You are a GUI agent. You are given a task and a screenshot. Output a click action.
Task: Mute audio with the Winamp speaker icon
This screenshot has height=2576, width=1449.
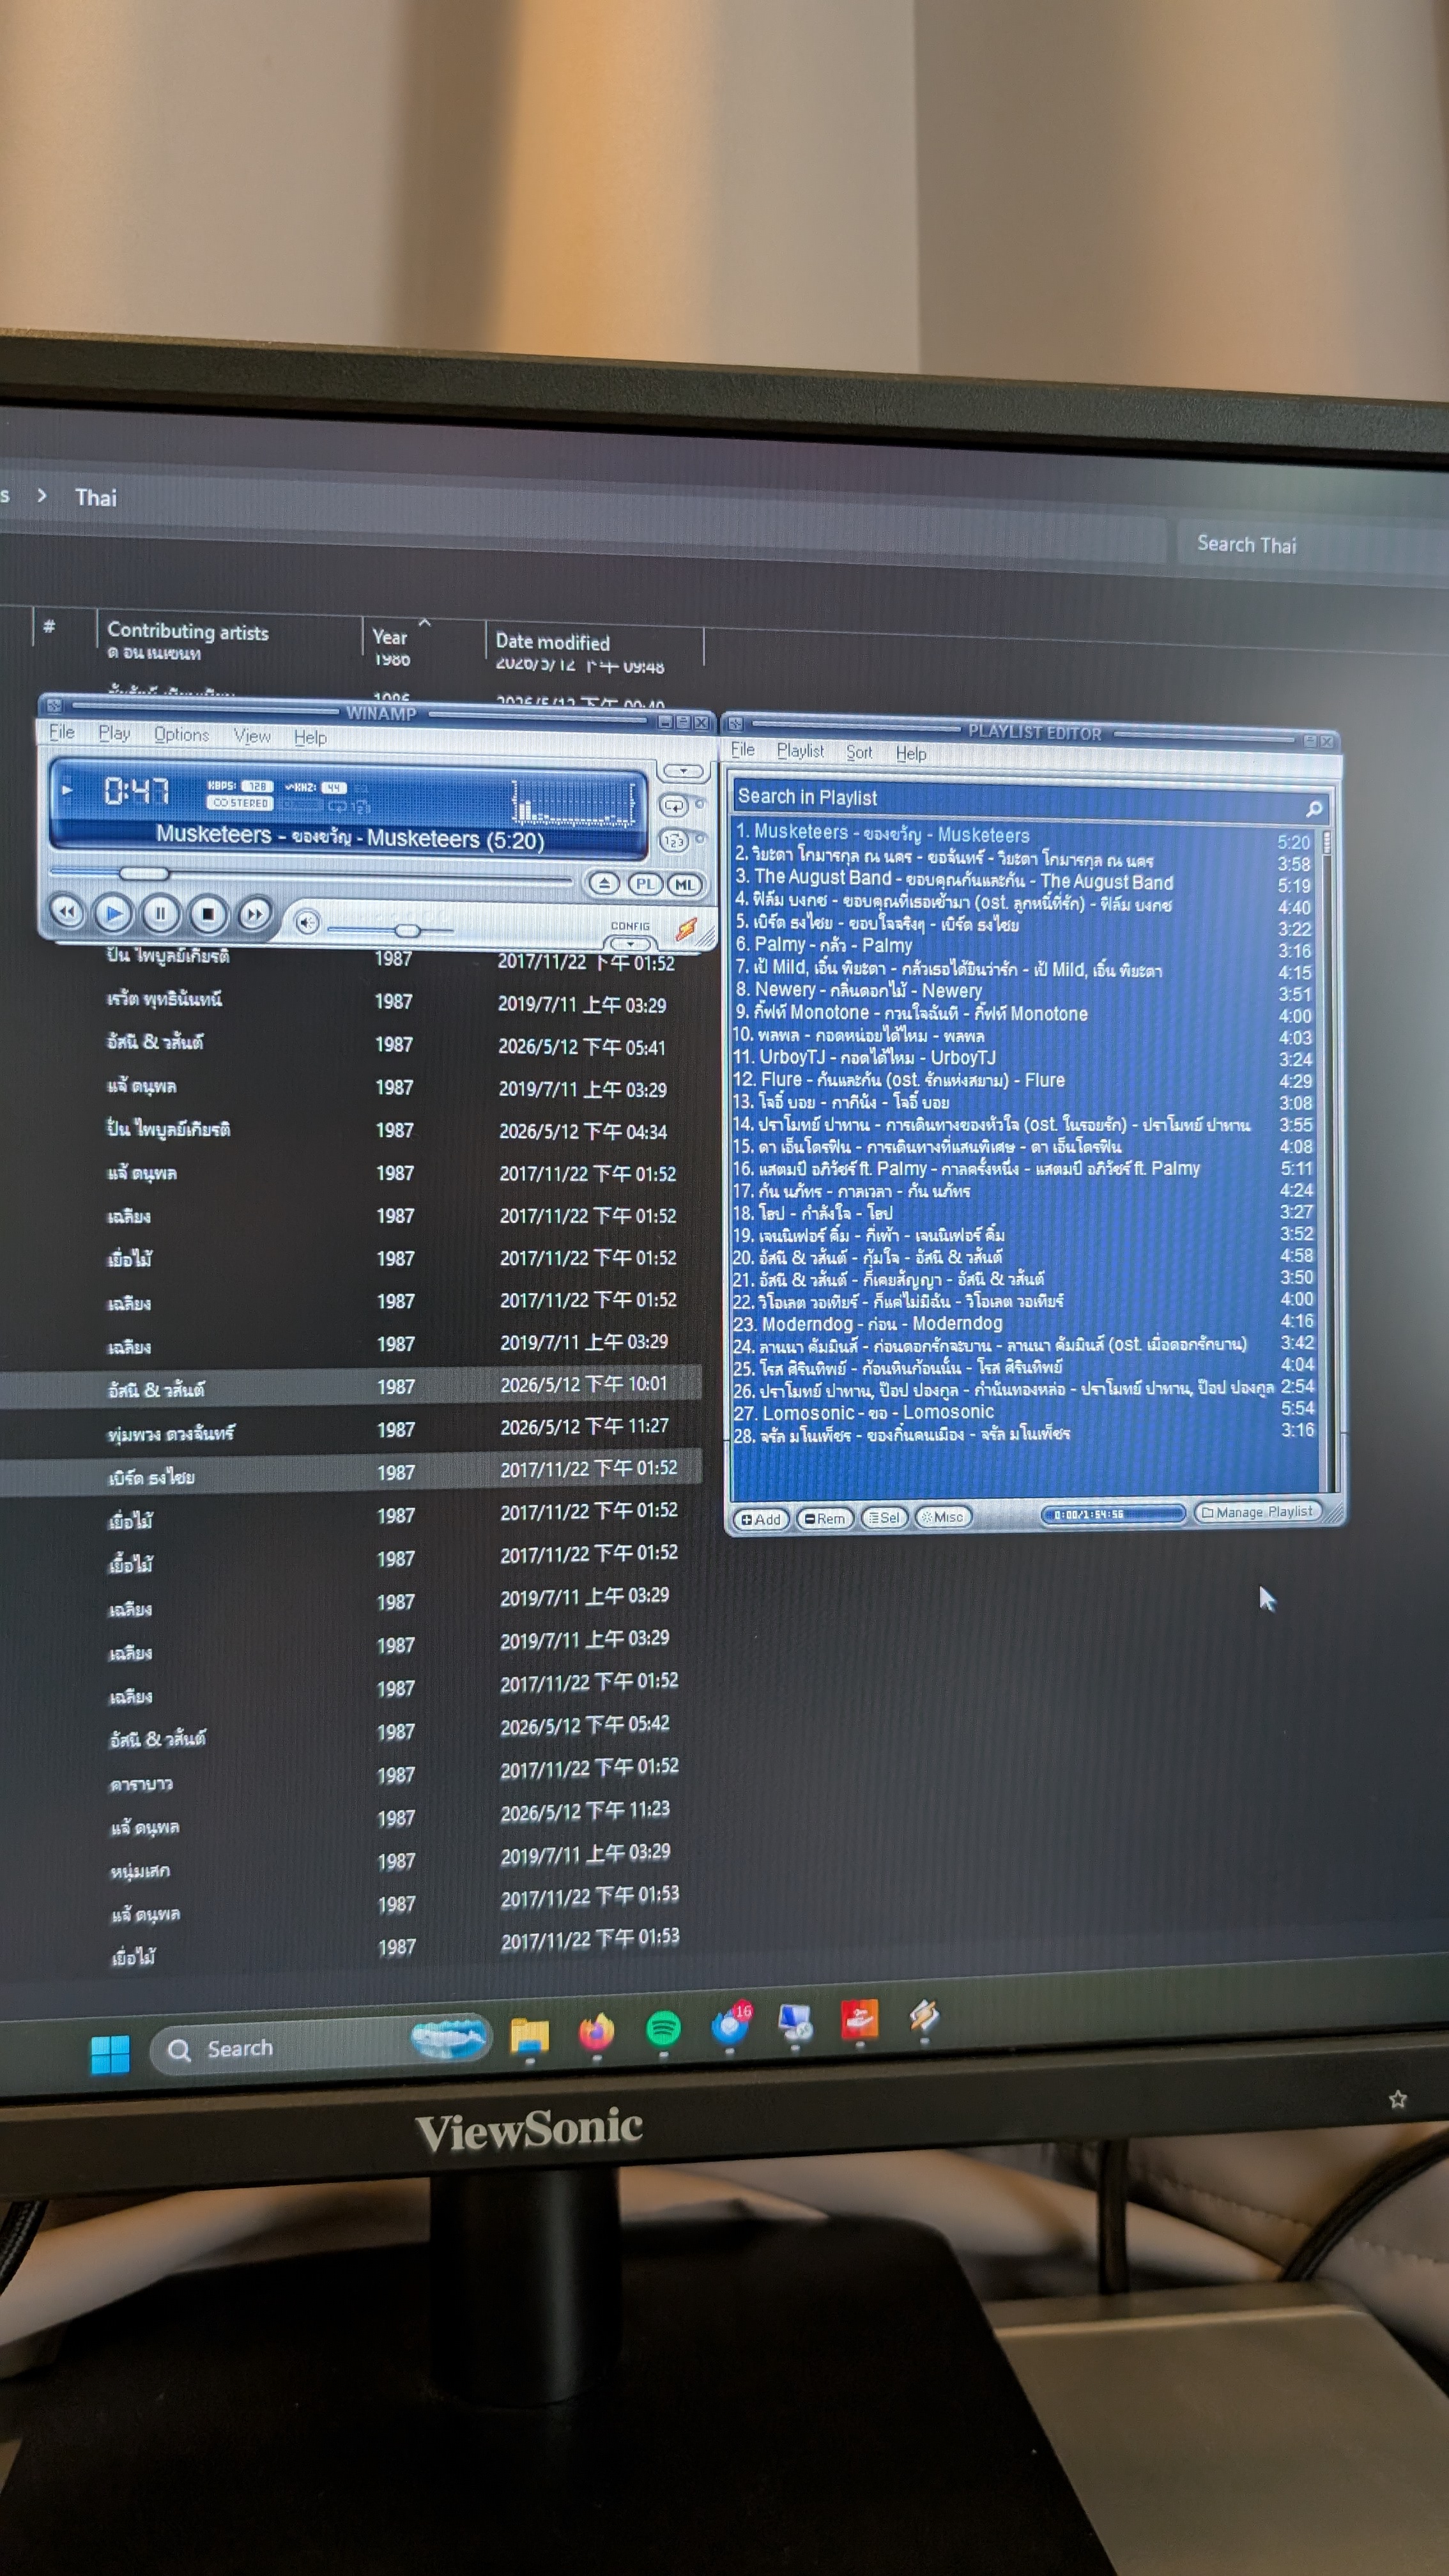(x=308, y=922)
